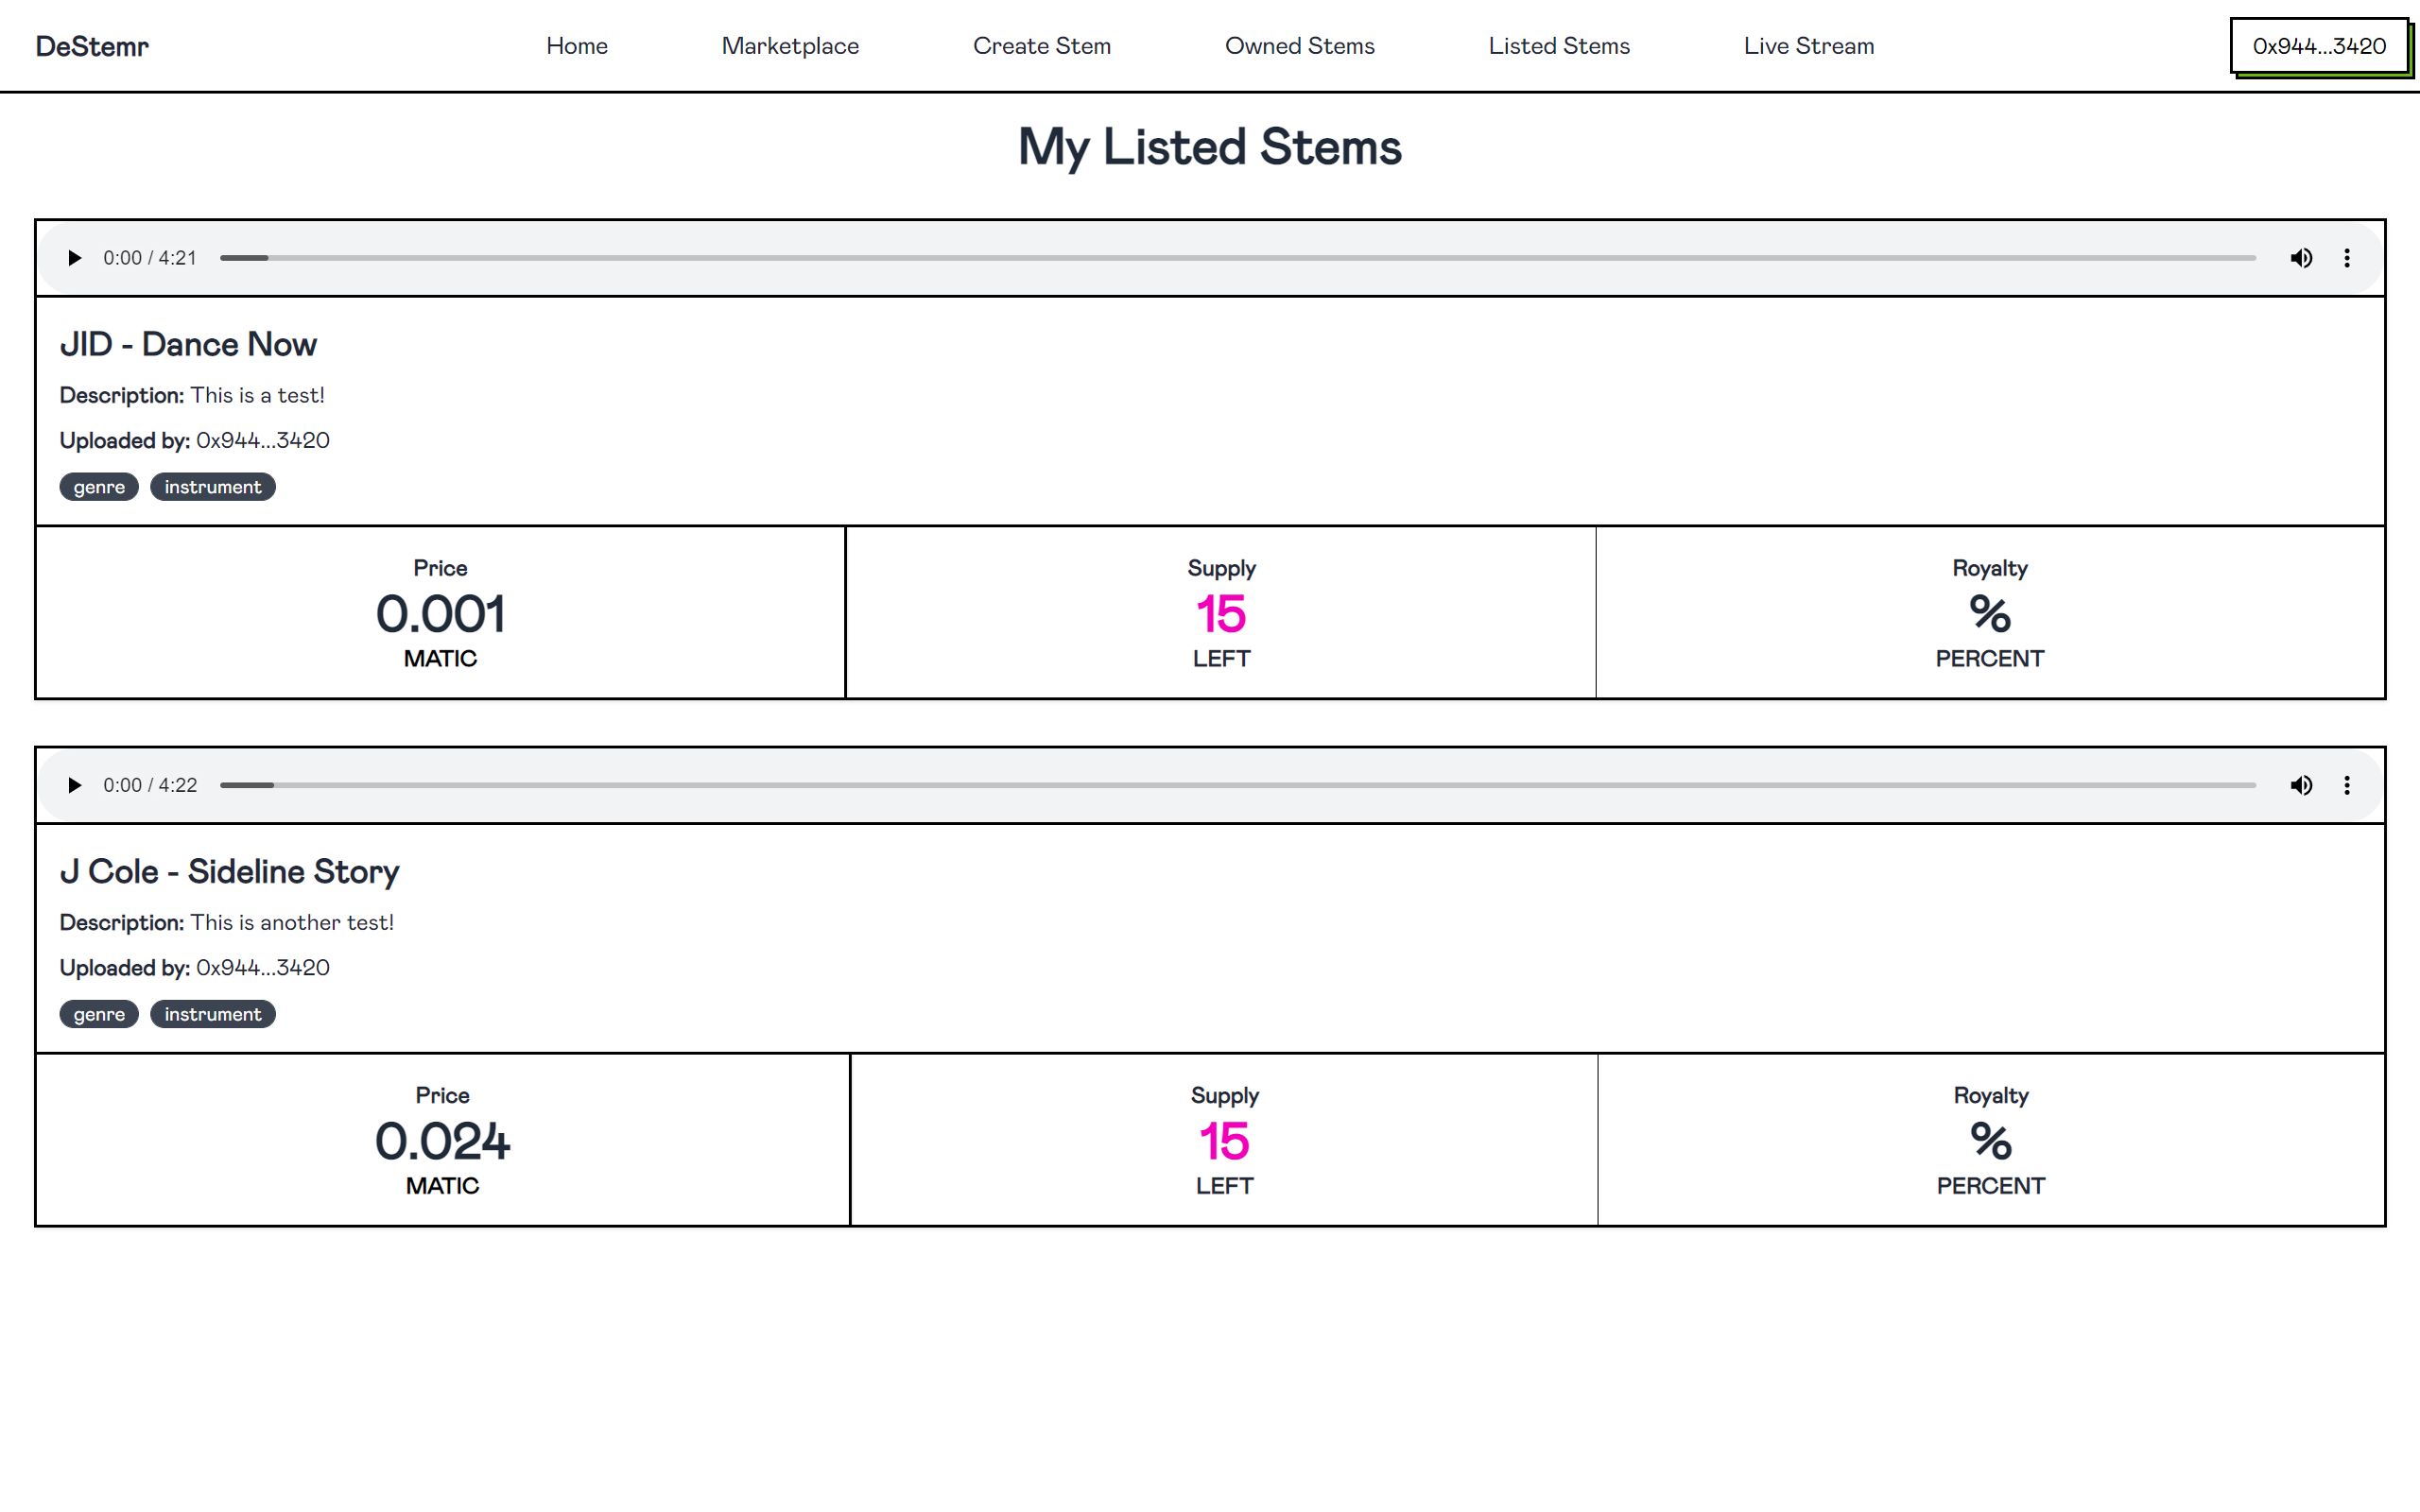Play the J Cole - Sideline Story stem
2420x1512 pixels.
pyautogui.click(x=75, y=783)
